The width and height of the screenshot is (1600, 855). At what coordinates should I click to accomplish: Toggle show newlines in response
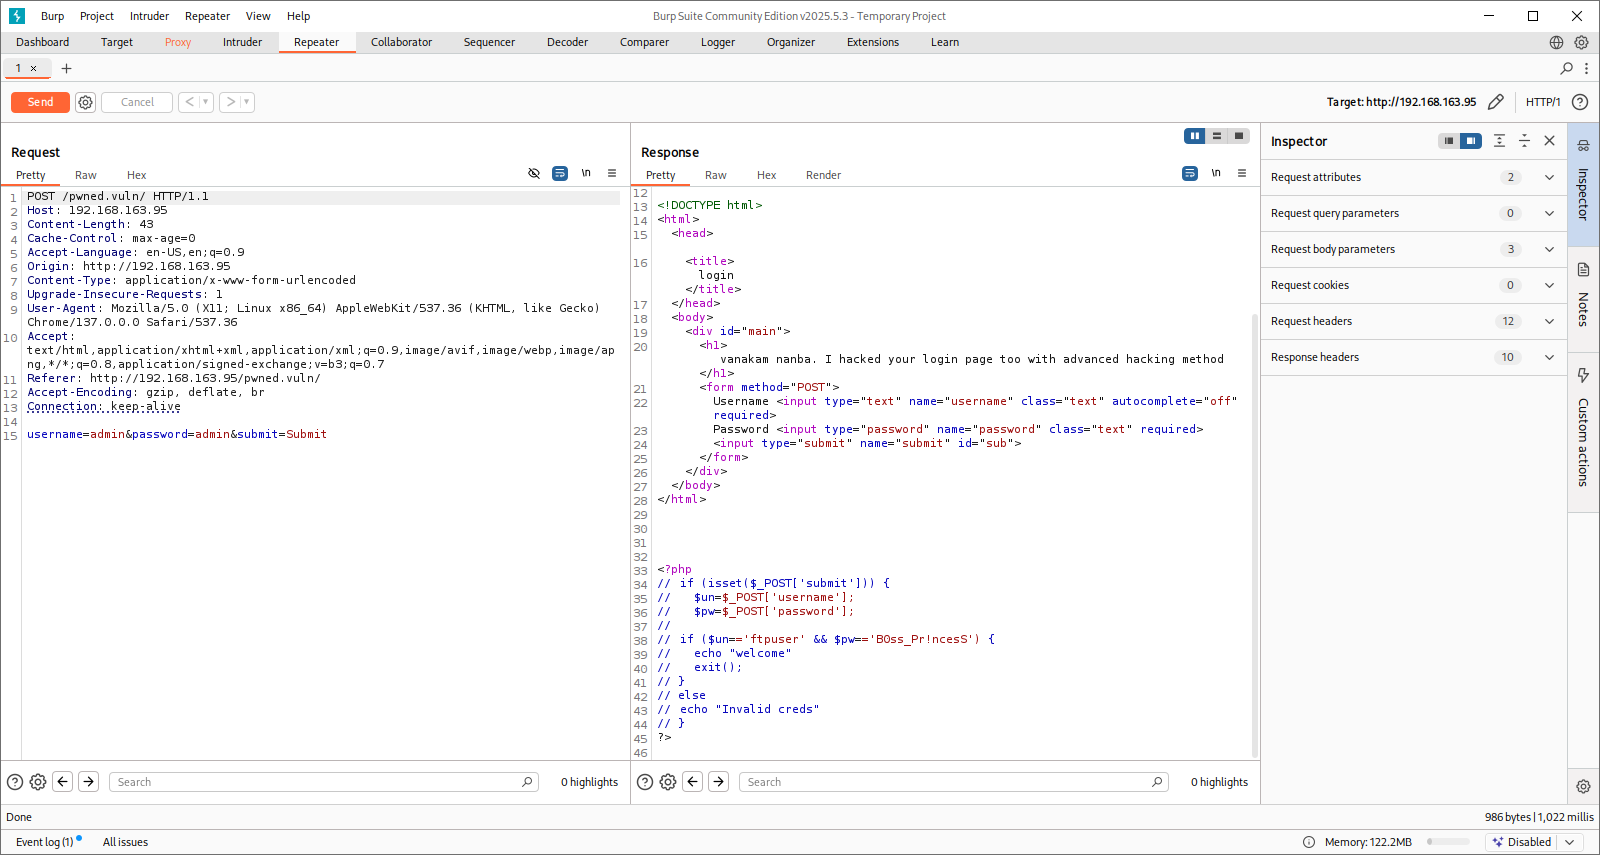tap(1216, 173)
